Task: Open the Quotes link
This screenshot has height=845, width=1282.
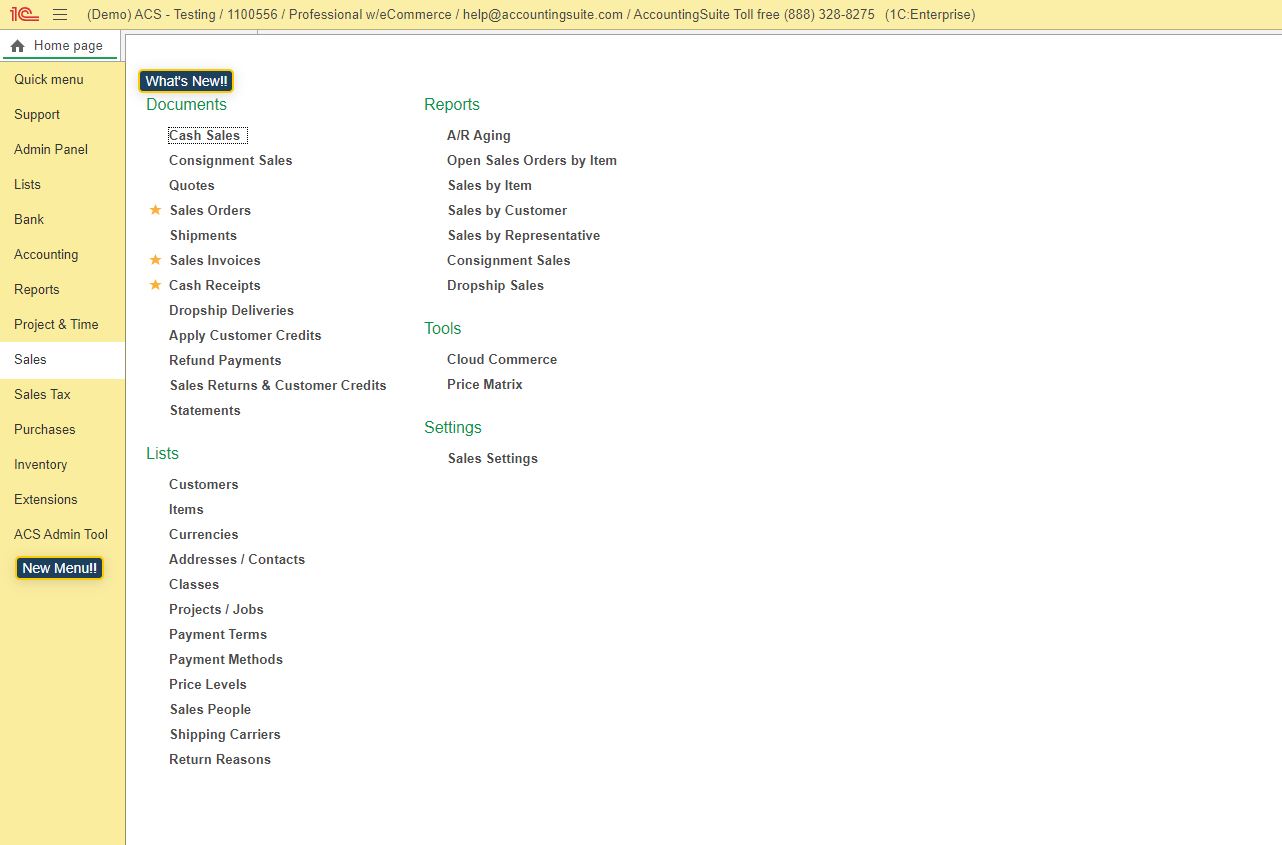Action: pos(192,186)
